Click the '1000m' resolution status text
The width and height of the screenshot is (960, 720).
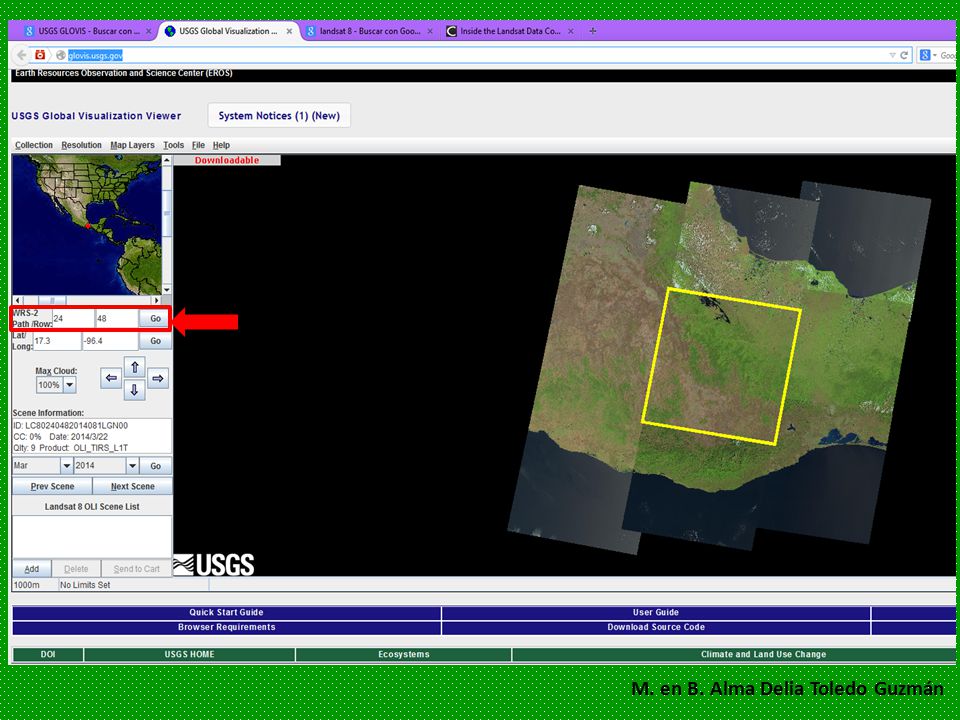click(26, 585)
